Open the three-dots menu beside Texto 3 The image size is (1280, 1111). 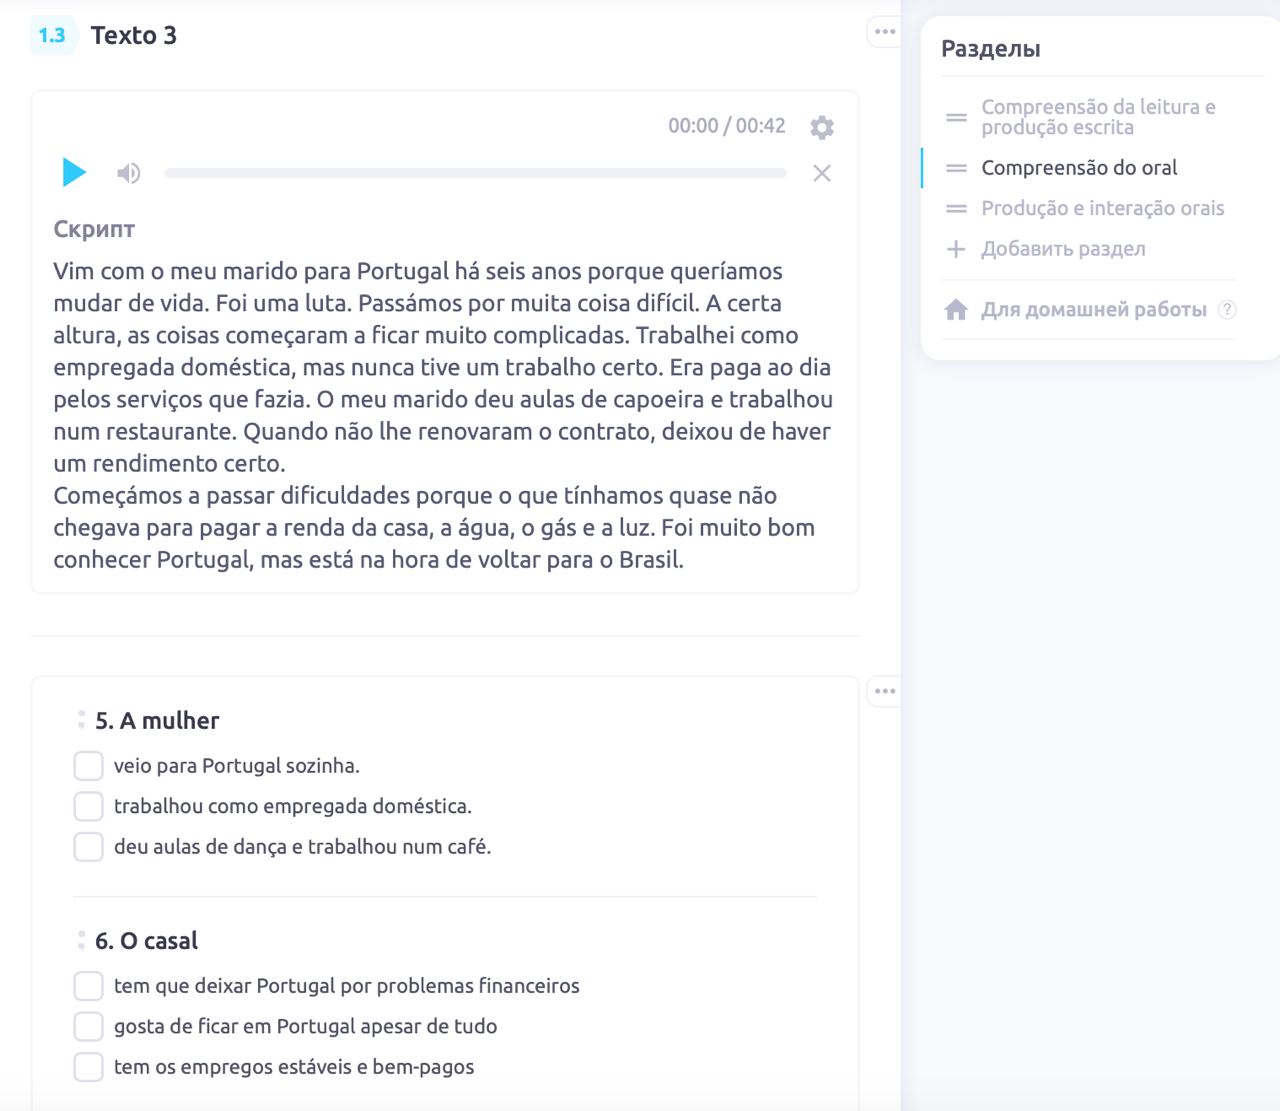point(884,32)
